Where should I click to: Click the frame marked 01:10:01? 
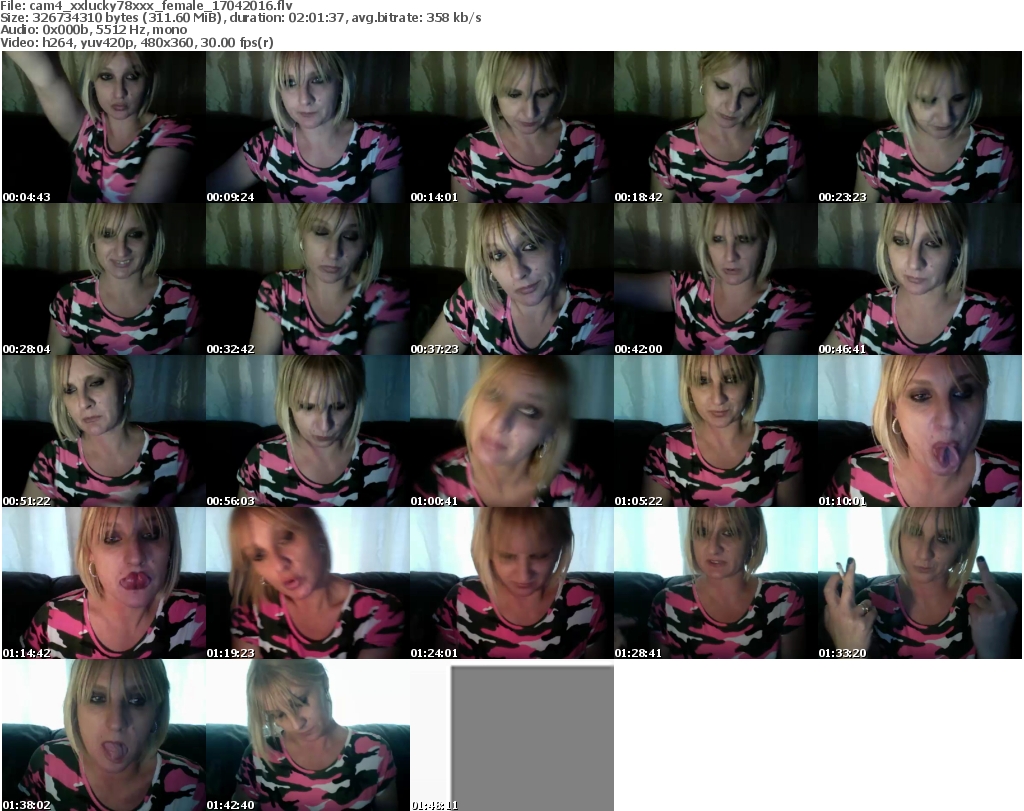coord(920,431)
